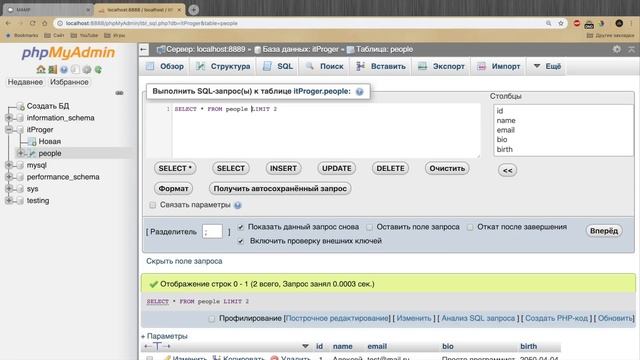The height and width of the screenshot is (360, 640).
Task: Open the Обзор tab
Action: 165,66
